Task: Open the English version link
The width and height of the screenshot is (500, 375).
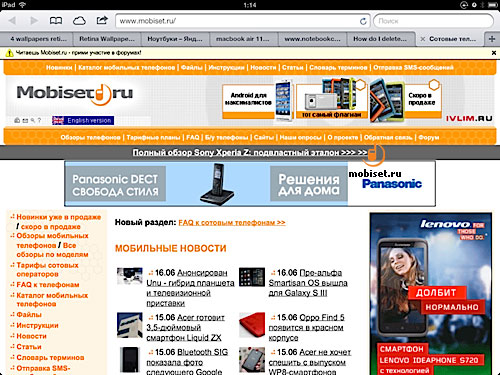Action: click(x=83, y=120)
